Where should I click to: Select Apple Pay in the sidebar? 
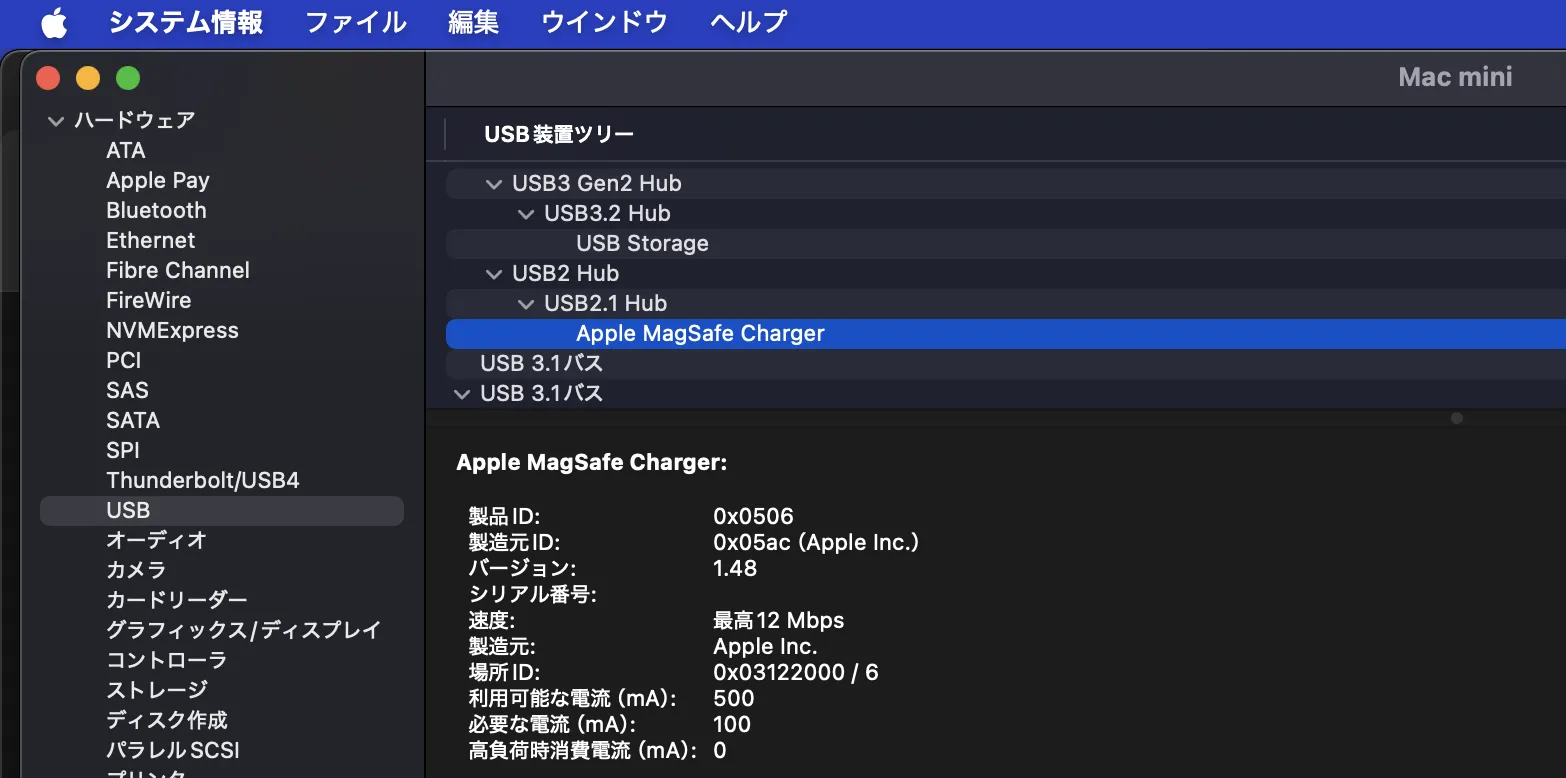[158, 180]
